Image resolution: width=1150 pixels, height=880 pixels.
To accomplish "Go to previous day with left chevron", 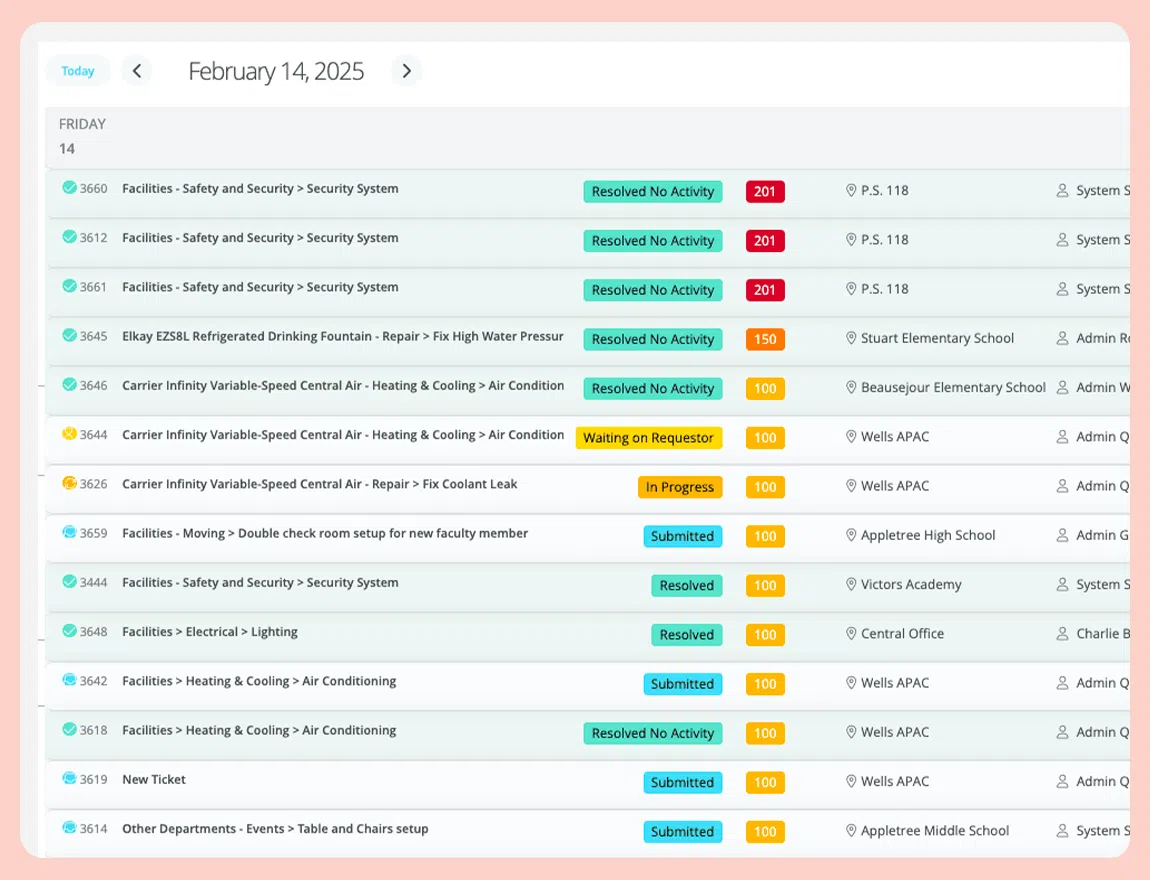I will point(136,71).
